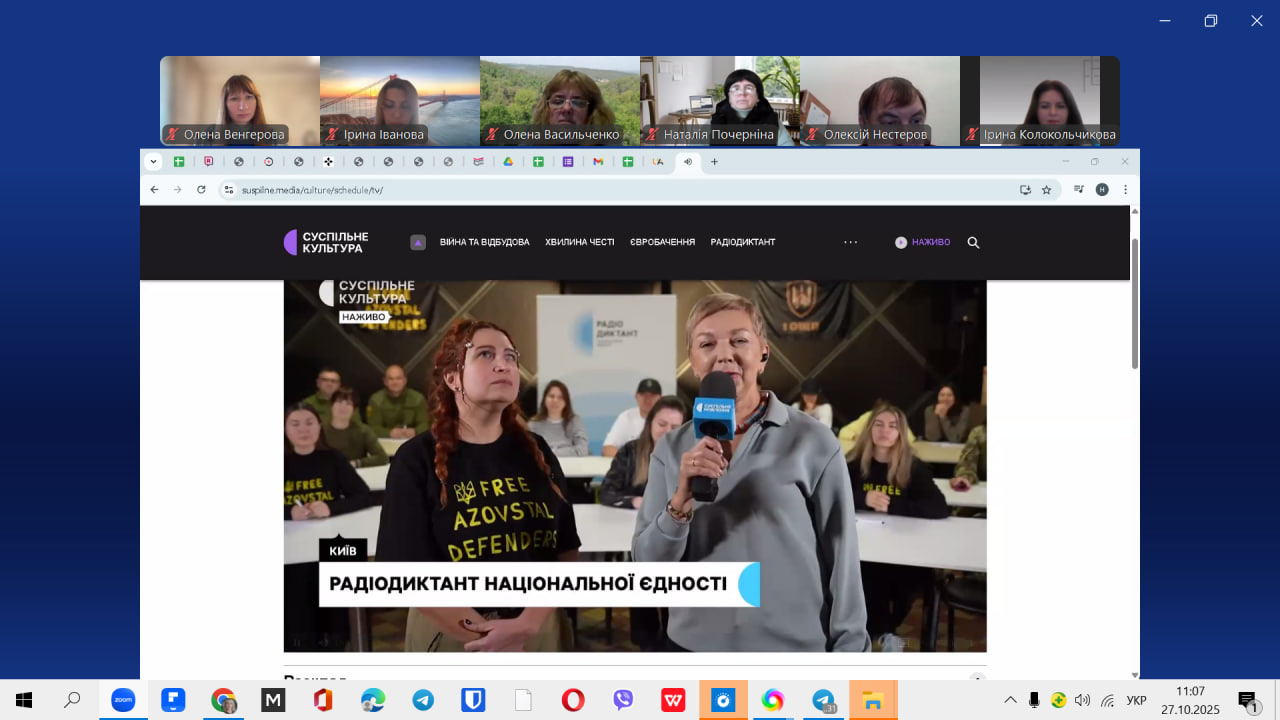The image size is (1280, 720).
Task: Click the Суспільне Культура logo
Action: [326, 242]
